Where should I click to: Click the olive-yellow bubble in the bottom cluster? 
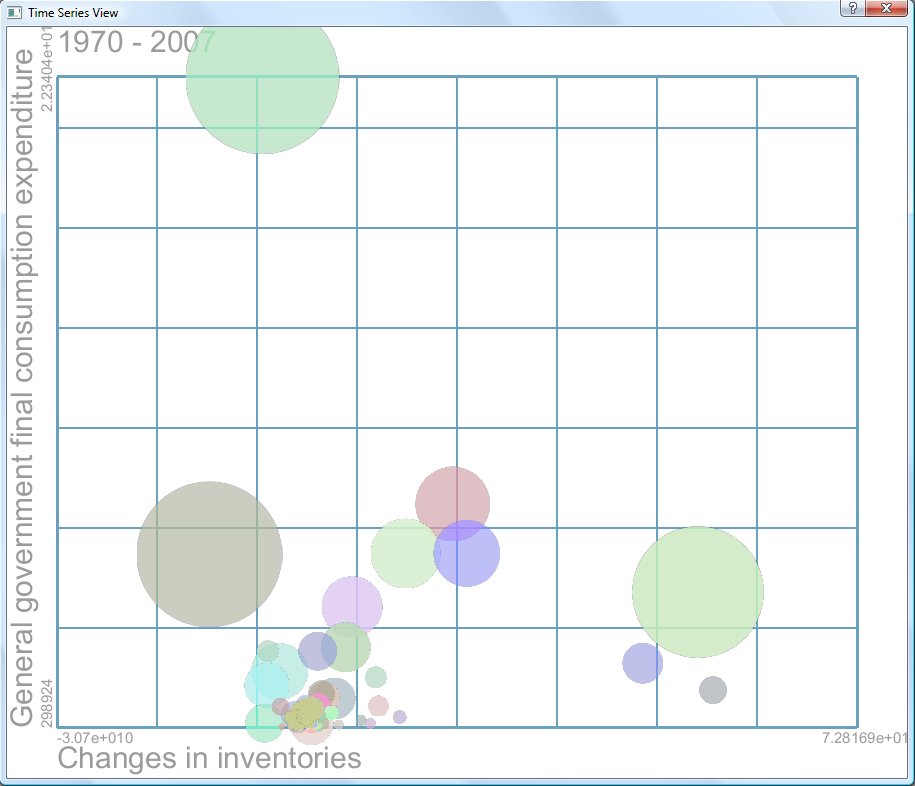click(x=304, y=714)
